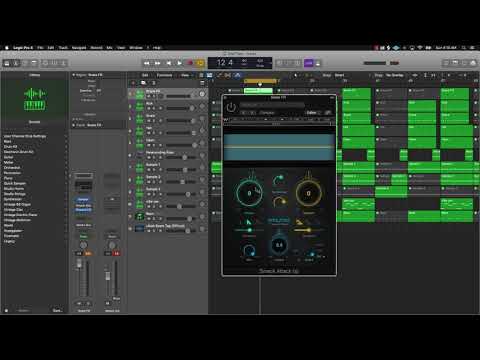Toggle the Catch playhead icon
The image size is (480, 360).
237,75
